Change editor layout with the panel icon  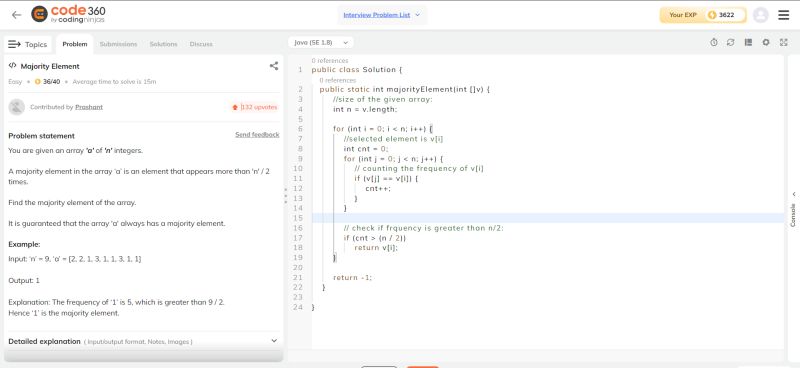[x=748, y=42]
